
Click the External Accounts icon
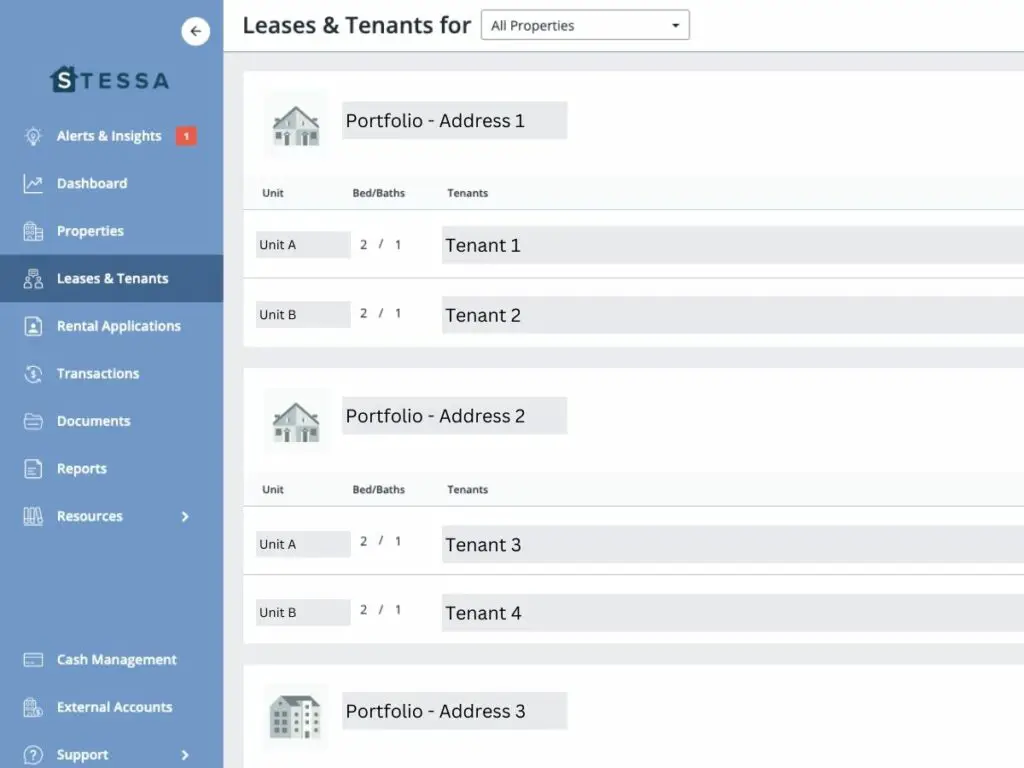pos(33,707)
